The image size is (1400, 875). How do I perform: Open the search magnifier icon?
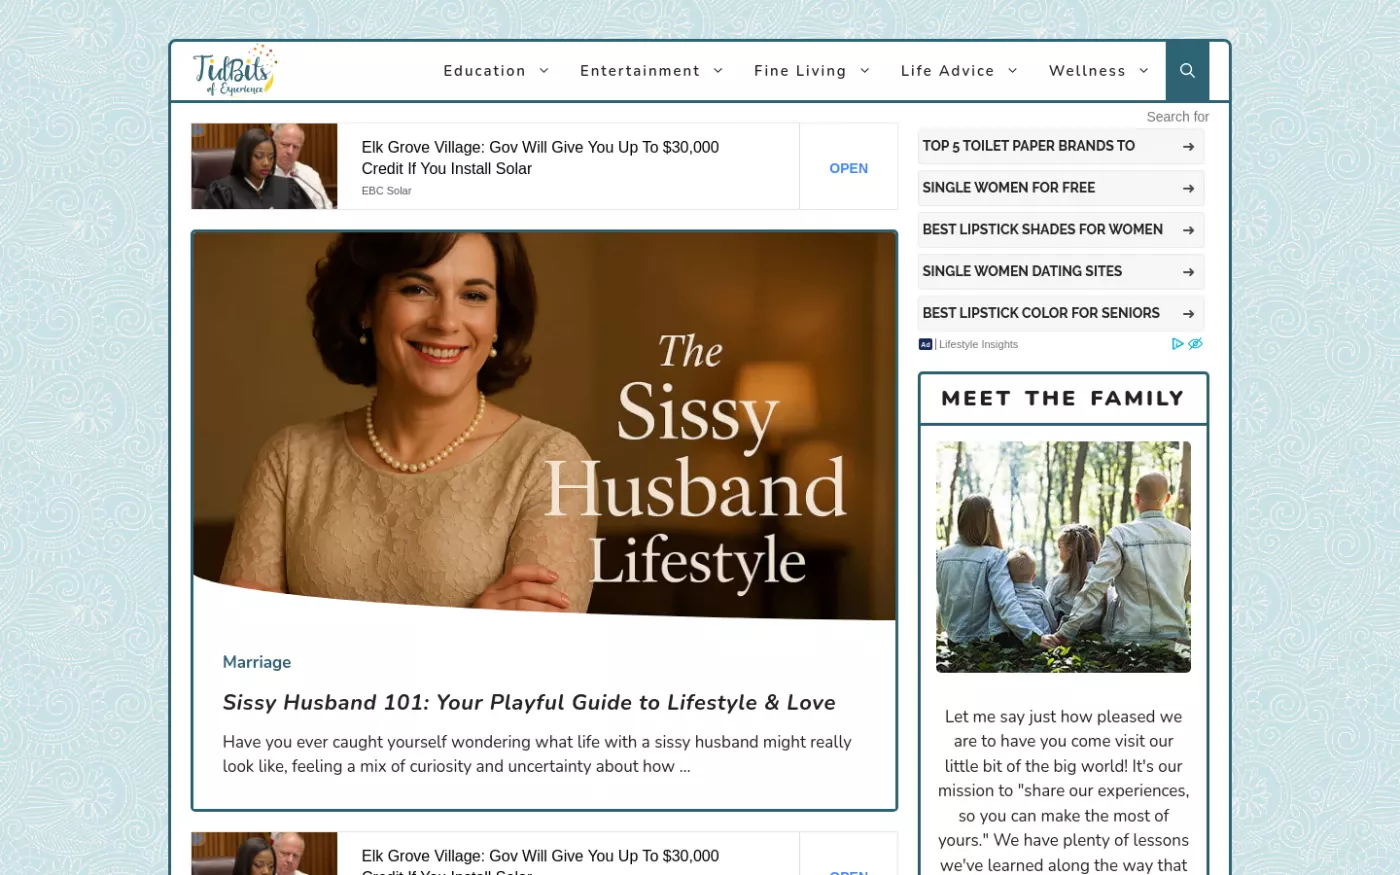pyautogui.click(x=1187, y=71)
